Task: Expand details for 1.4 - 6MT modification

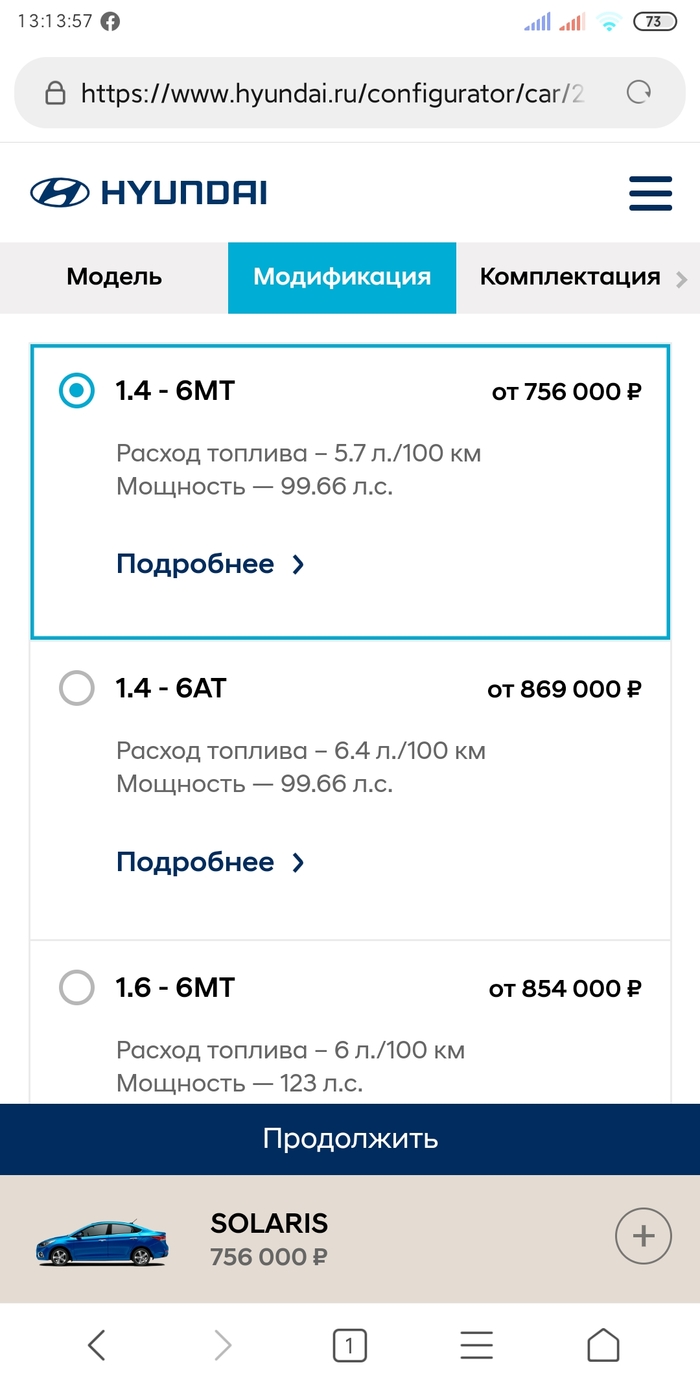Action: pyautogui.click(x=210, y=564)
